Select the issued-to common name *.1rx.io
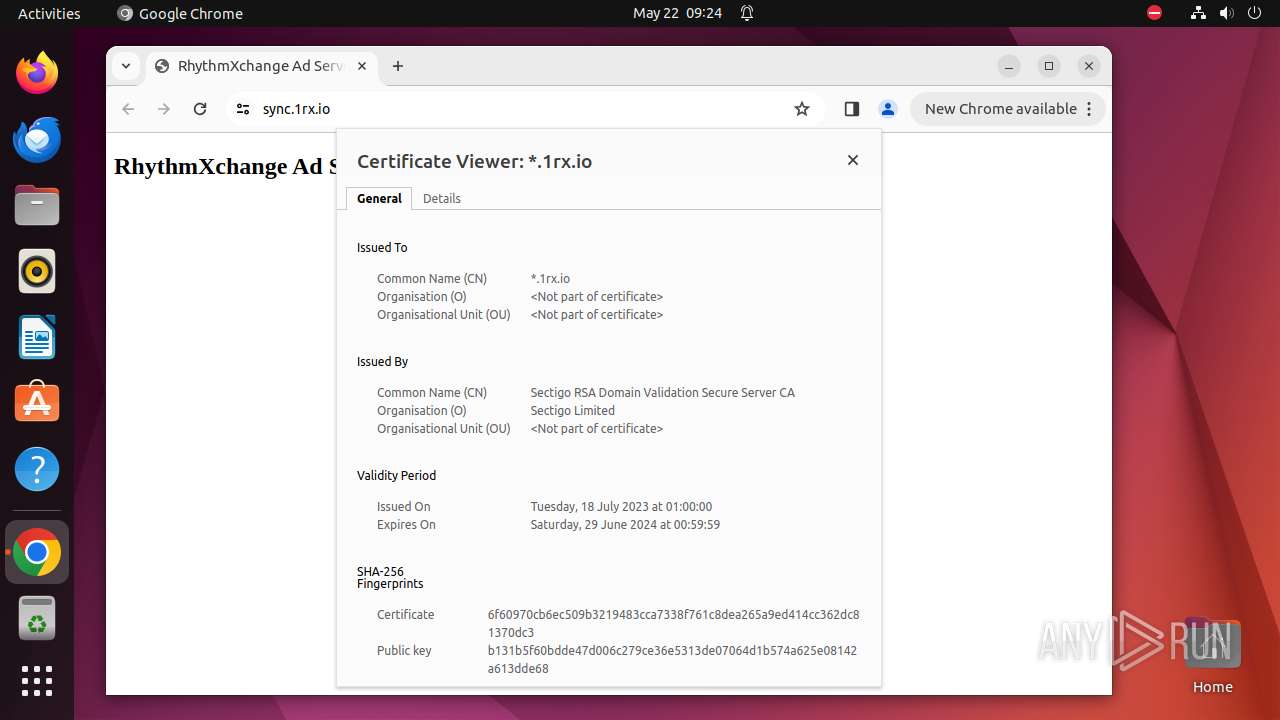The image size is (1280, 720). click(550, 279)
